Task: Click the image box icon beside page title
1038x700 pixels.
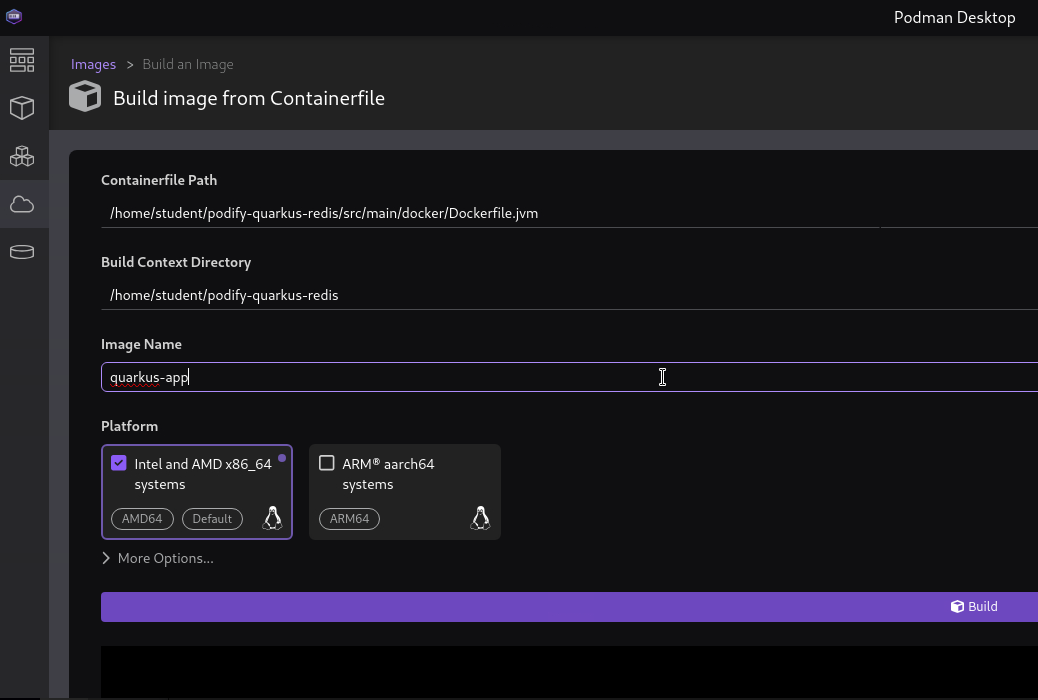Action: pos(85,97)
